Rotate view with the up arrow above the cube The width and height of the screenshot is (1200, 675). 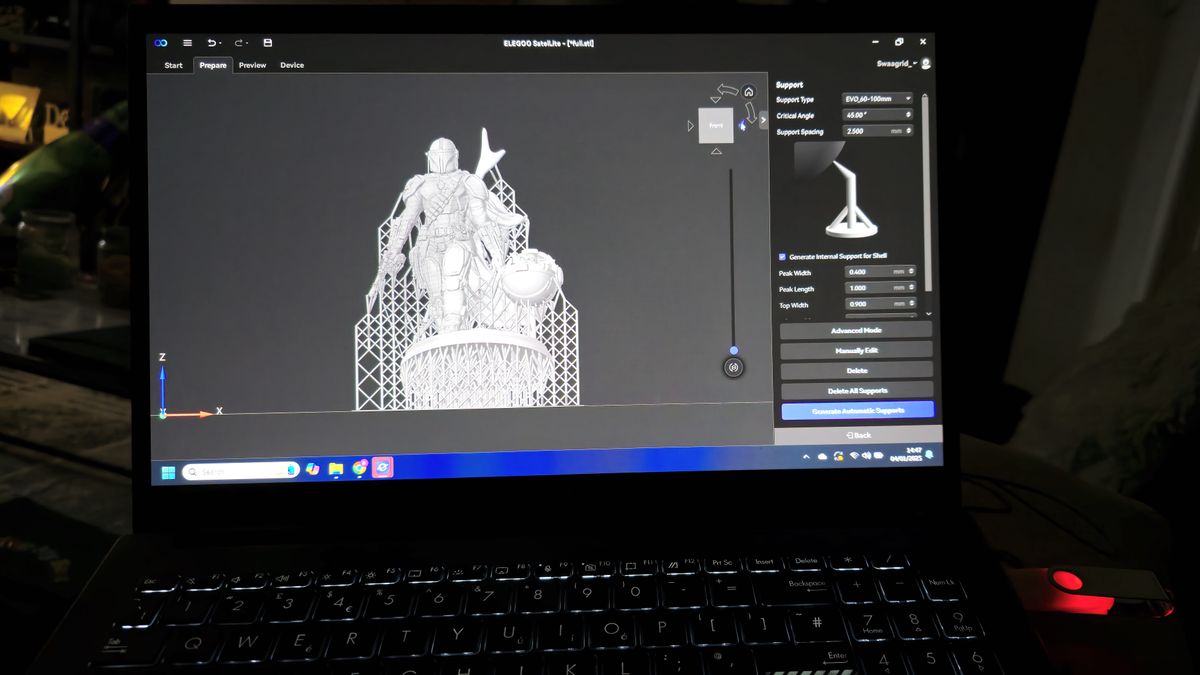tap(716, 99)
